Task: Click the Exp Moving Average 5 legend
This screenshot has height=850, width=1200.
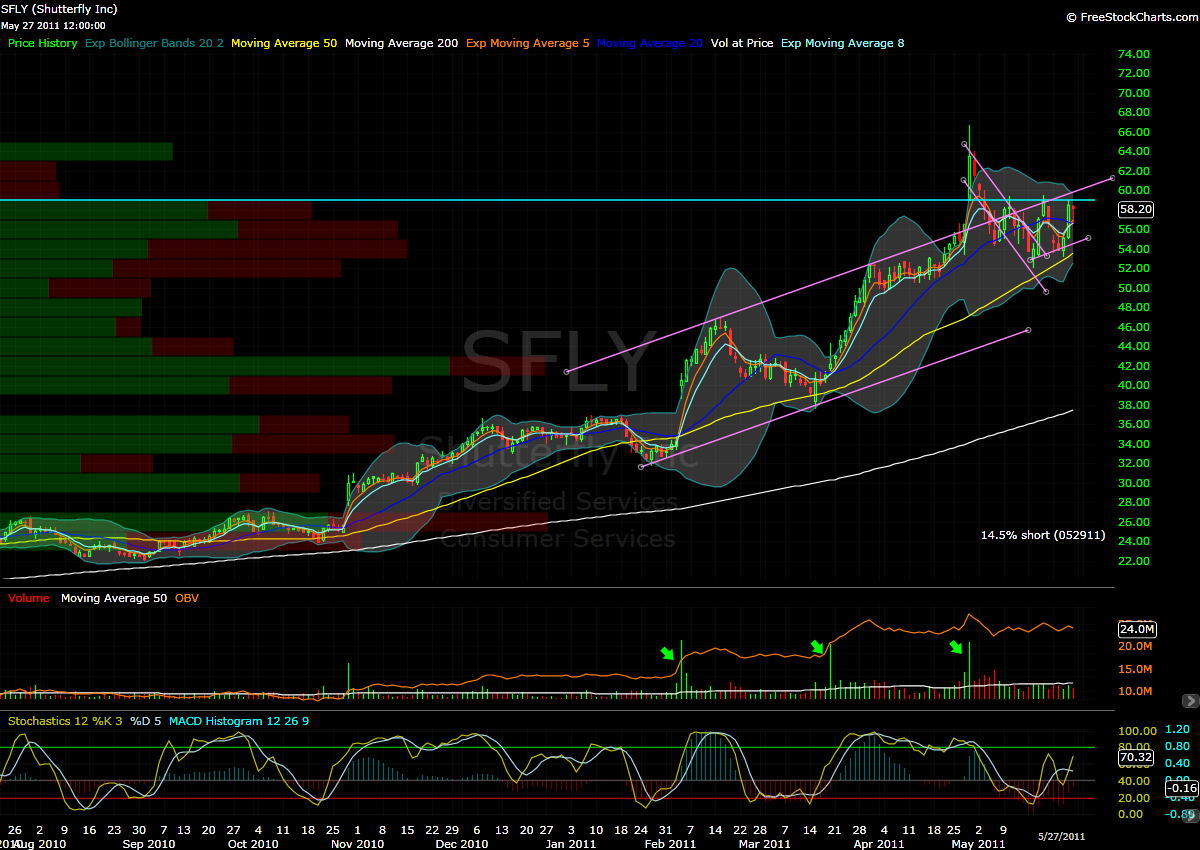Action: [x=528, y=44]
